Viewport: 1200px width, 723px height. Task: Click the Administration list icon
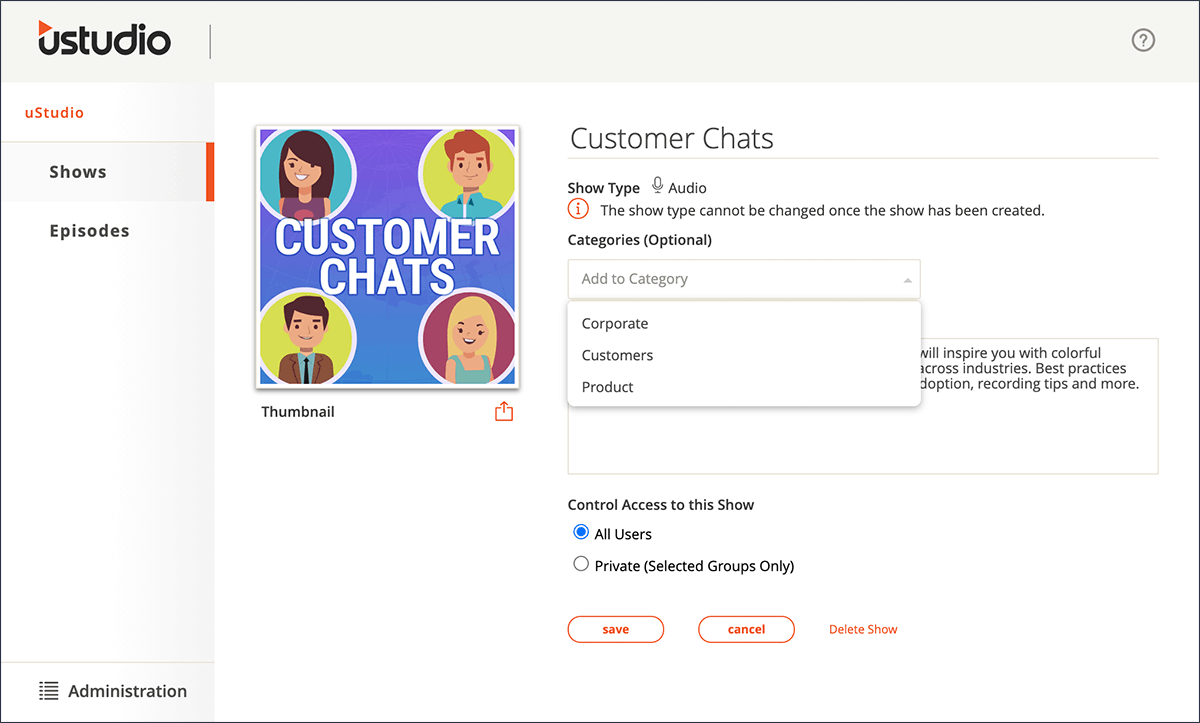pos(49,691)
